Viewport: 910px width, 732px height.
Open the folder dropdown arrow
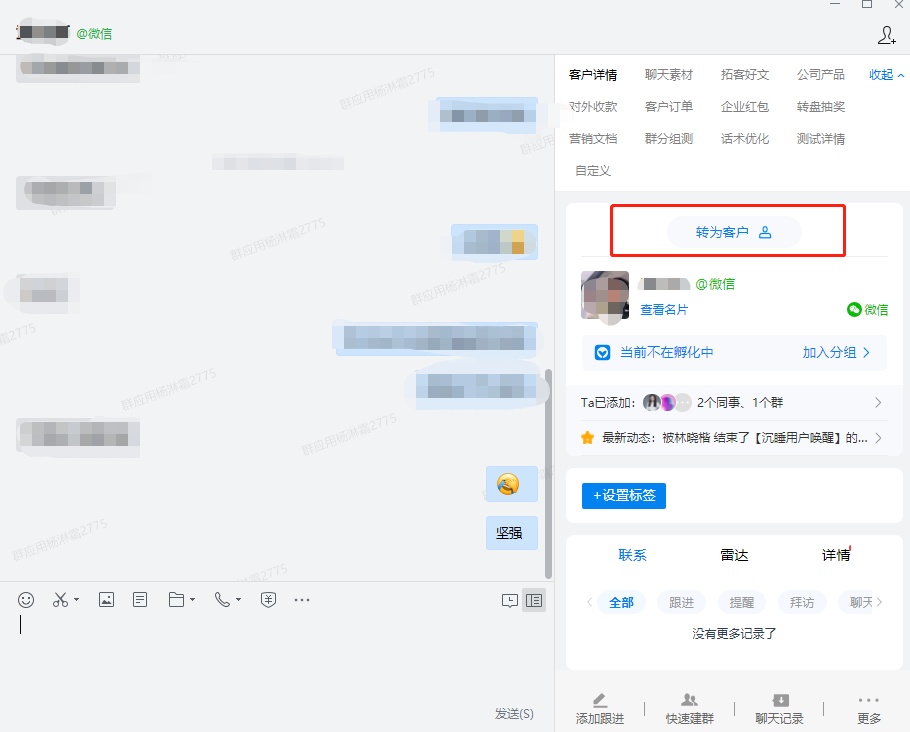(x=192, y=601)
